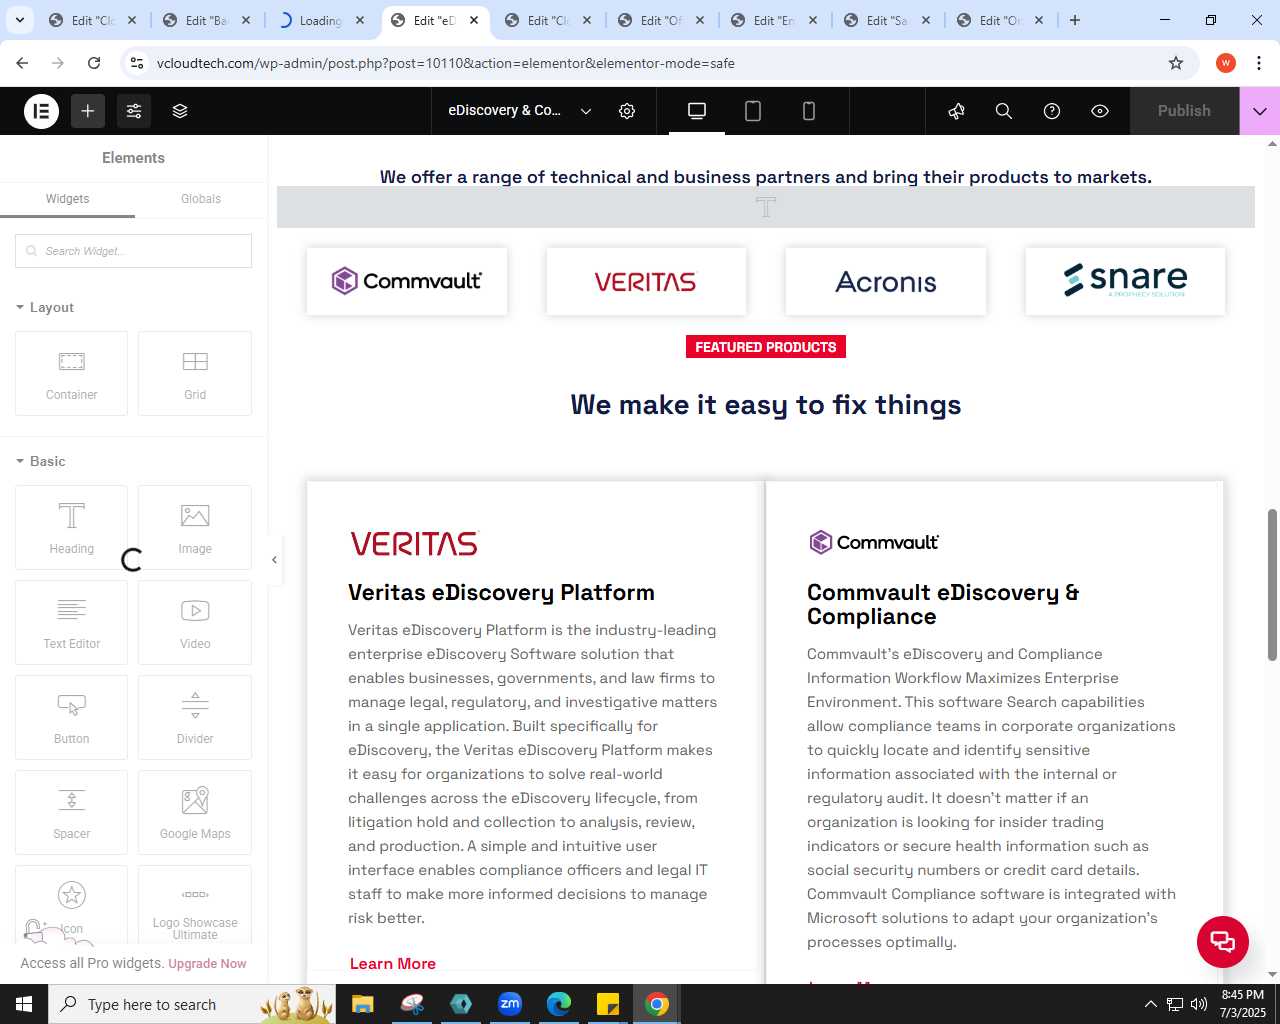Click the Publish button
This screenshot has height=1024, width=1280.
tap(1184, 111)
